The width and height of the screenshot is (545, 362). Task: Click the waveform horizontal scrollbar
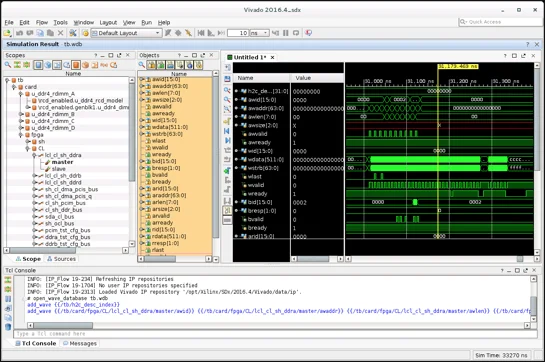coord(439,259)
